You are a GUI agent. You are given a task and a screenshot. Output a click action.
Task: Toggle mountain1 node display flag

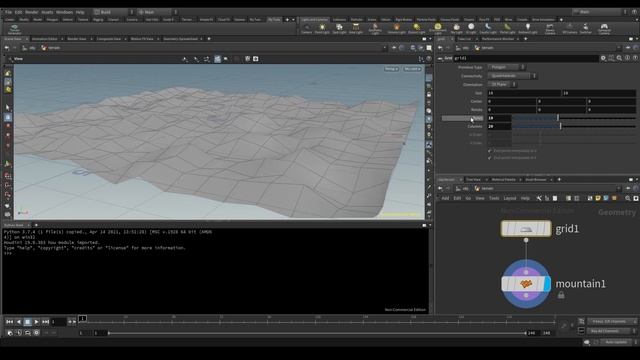pyautogui.click(x=547, y=284)
